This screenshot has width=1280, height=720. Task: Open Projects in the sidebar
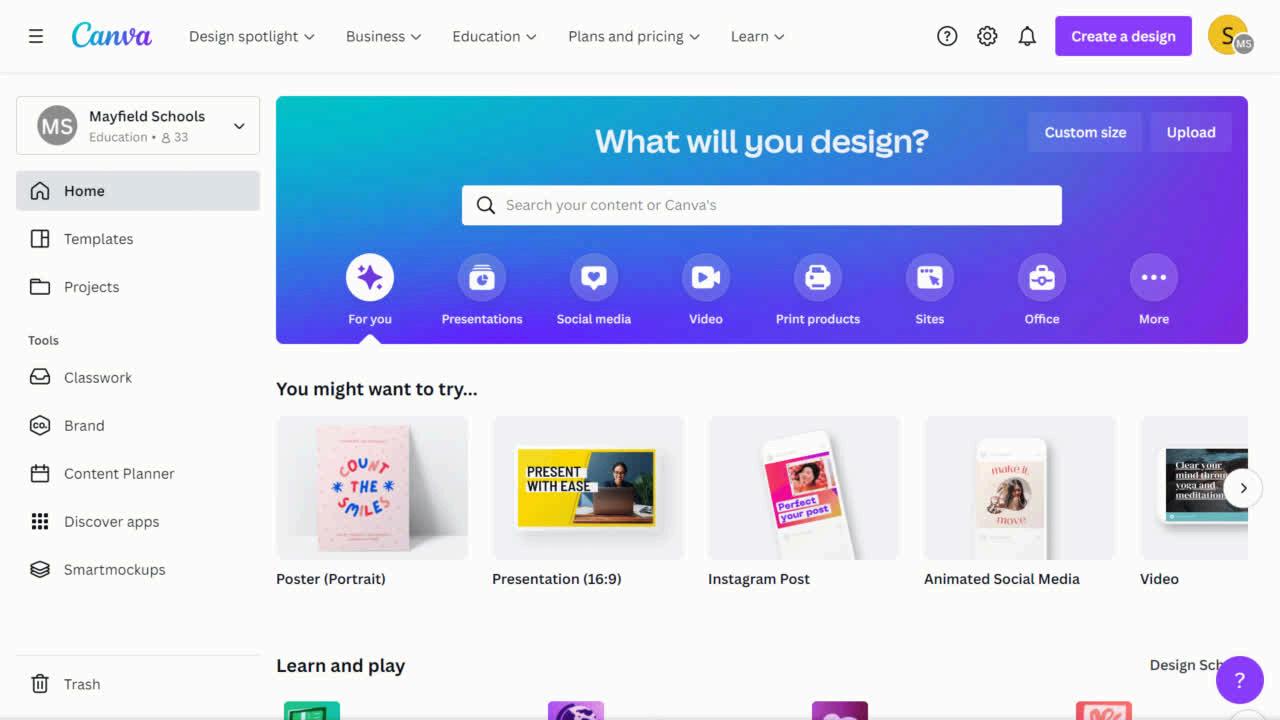[x=138, y=287]
